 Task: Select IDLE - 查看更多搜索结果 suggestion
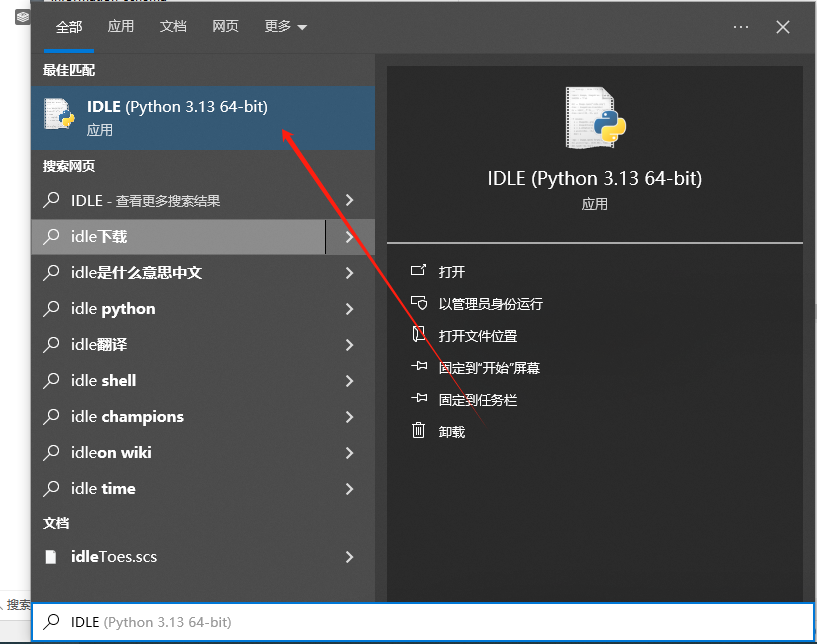[x=178, y=201]
